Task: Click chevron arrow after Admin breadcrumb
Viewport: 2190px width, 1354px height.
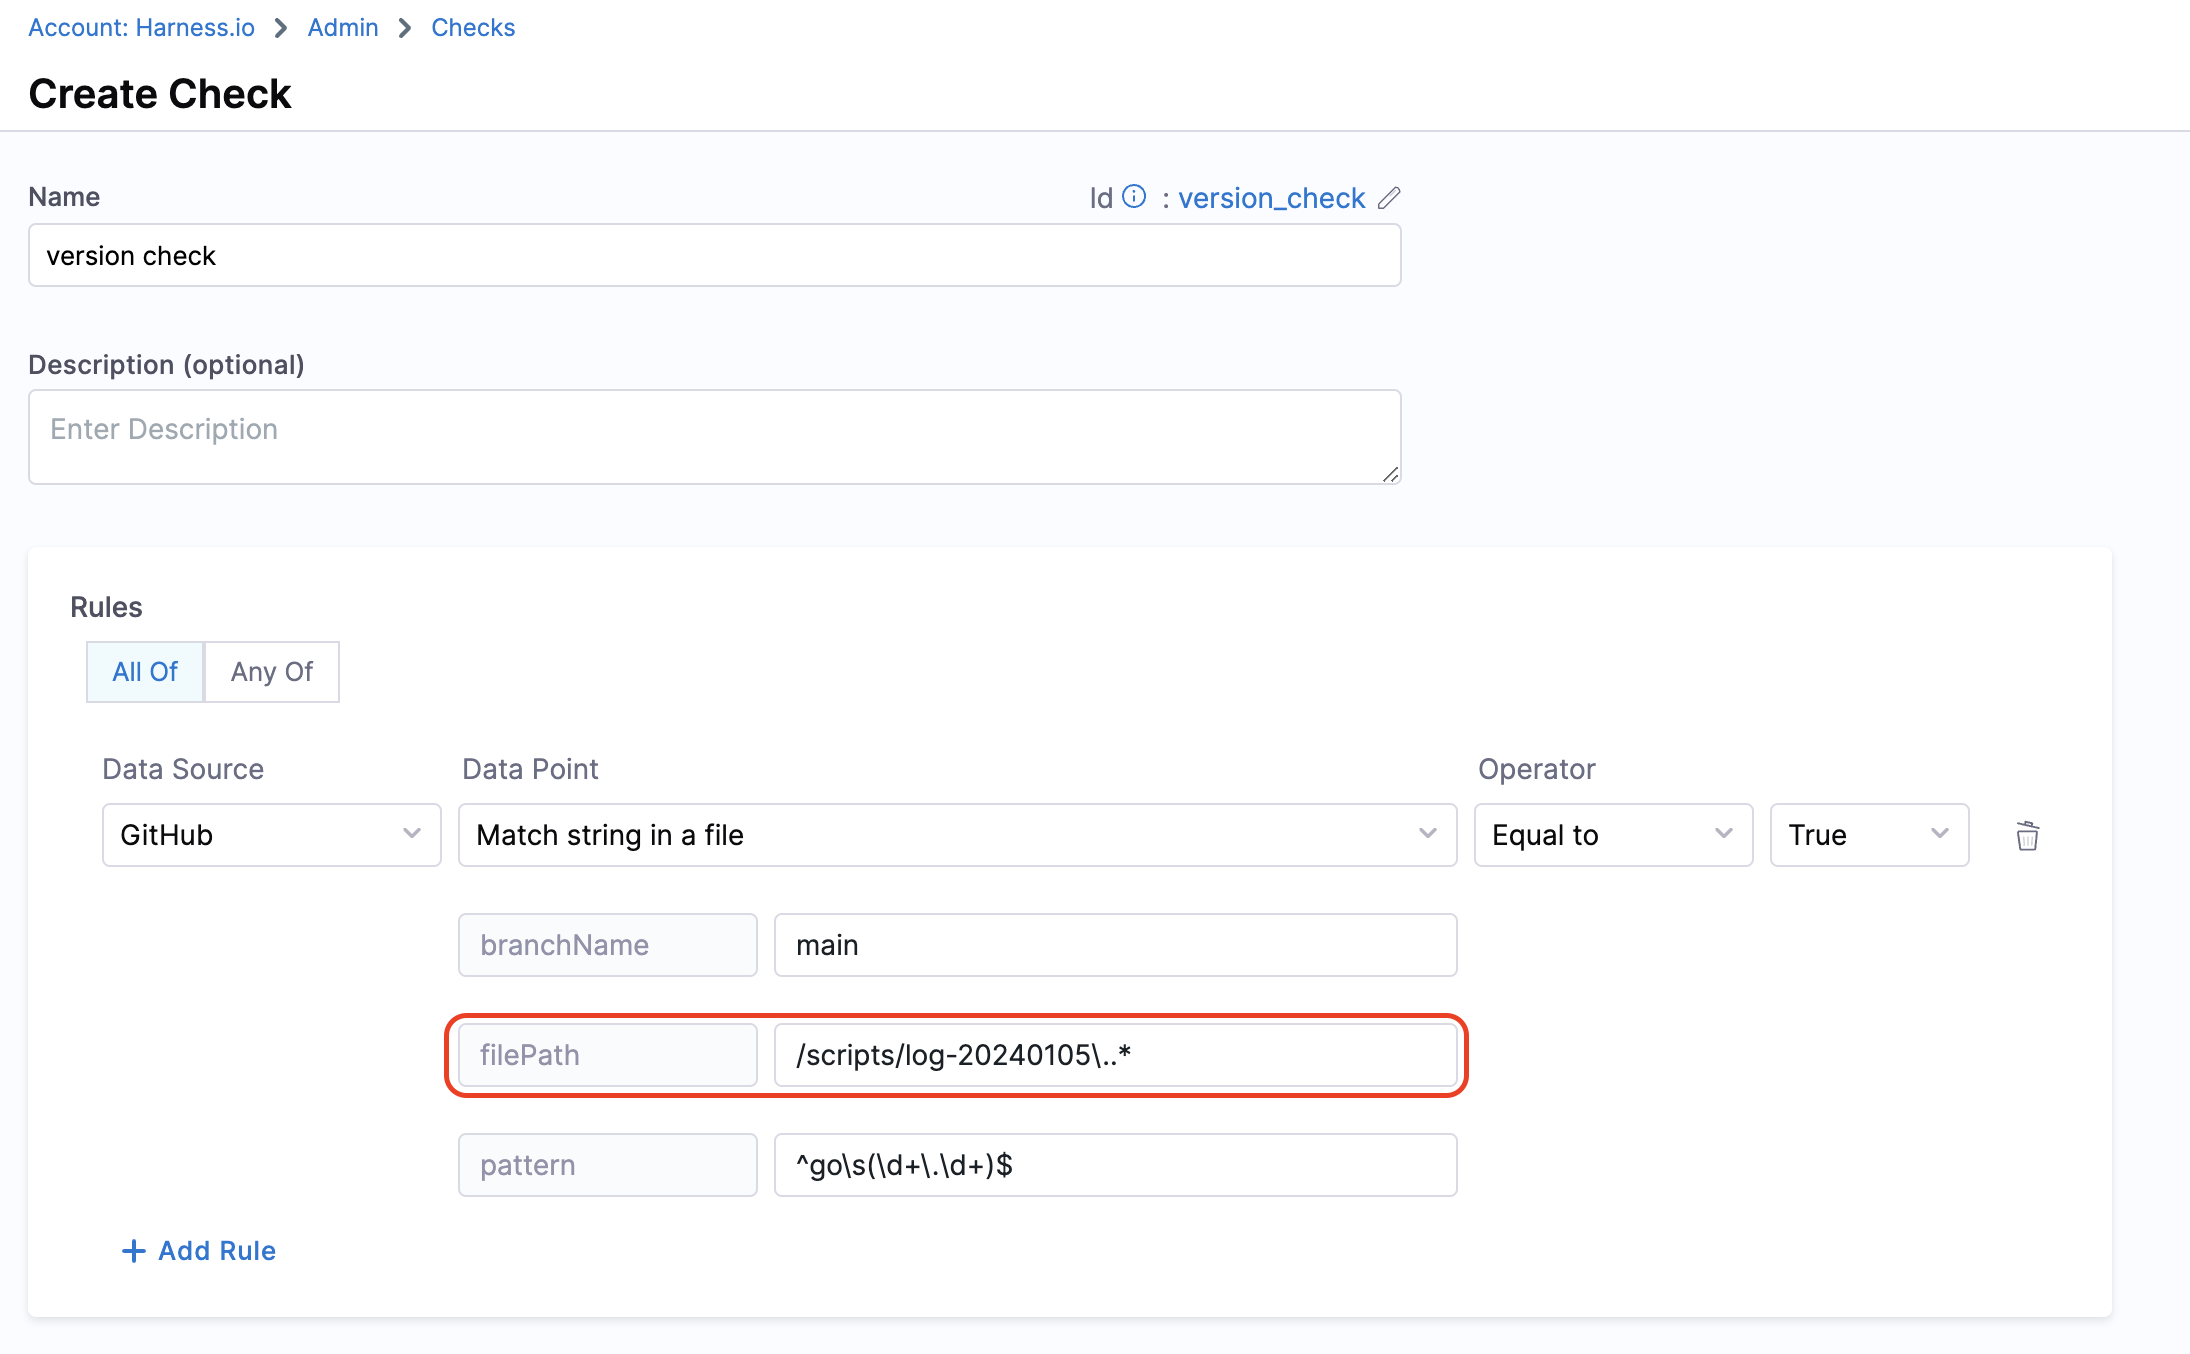Action: pyautogui.click(x=405, y=28)
